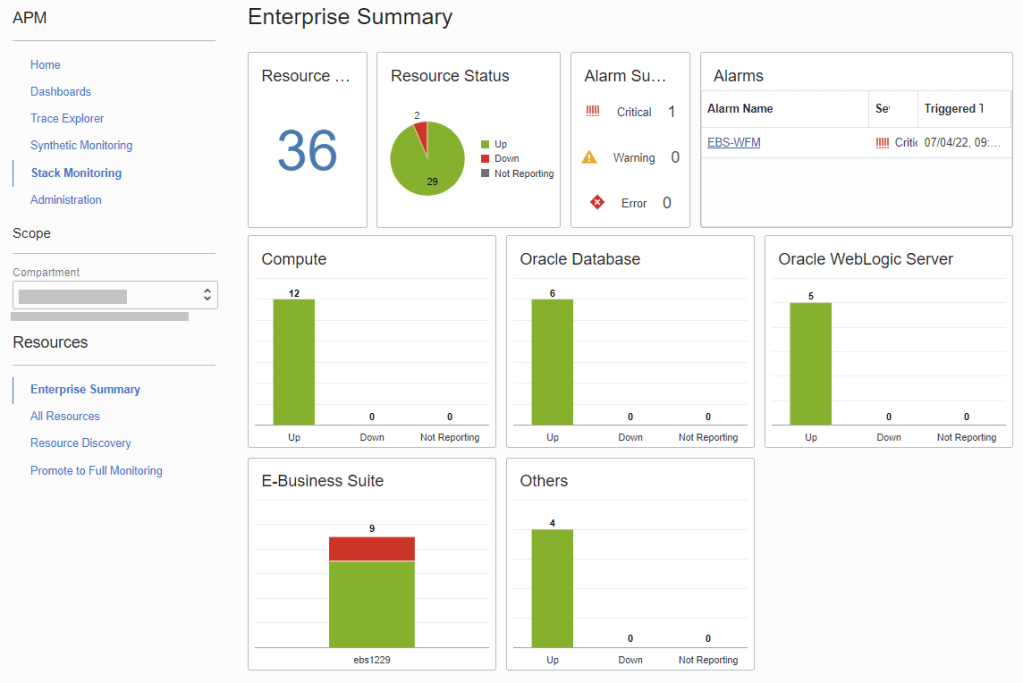This screenshot has width=1023, height=683.
Task: Click the red Error diamond icon
Action: (597, 202)
